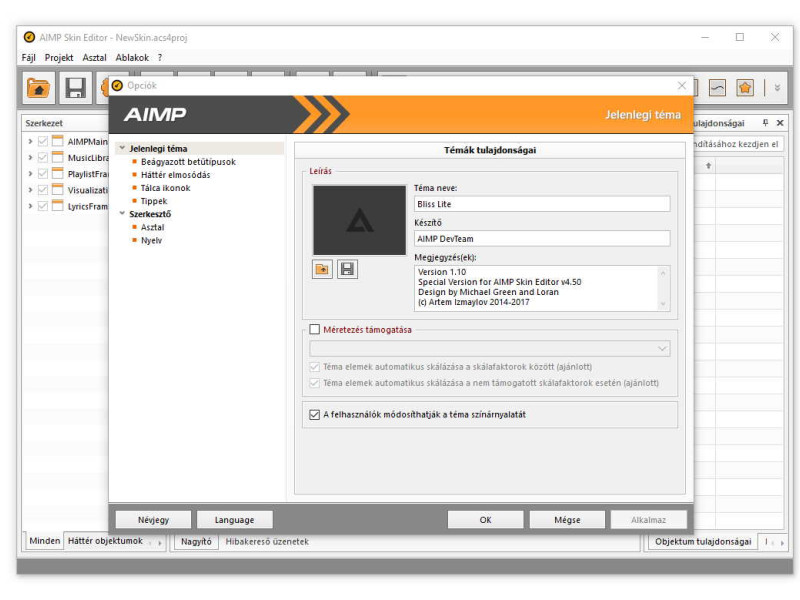Expand LyricsFrame tree node
The width and height of the screenshot is (800, 600).
click(30, 206)
